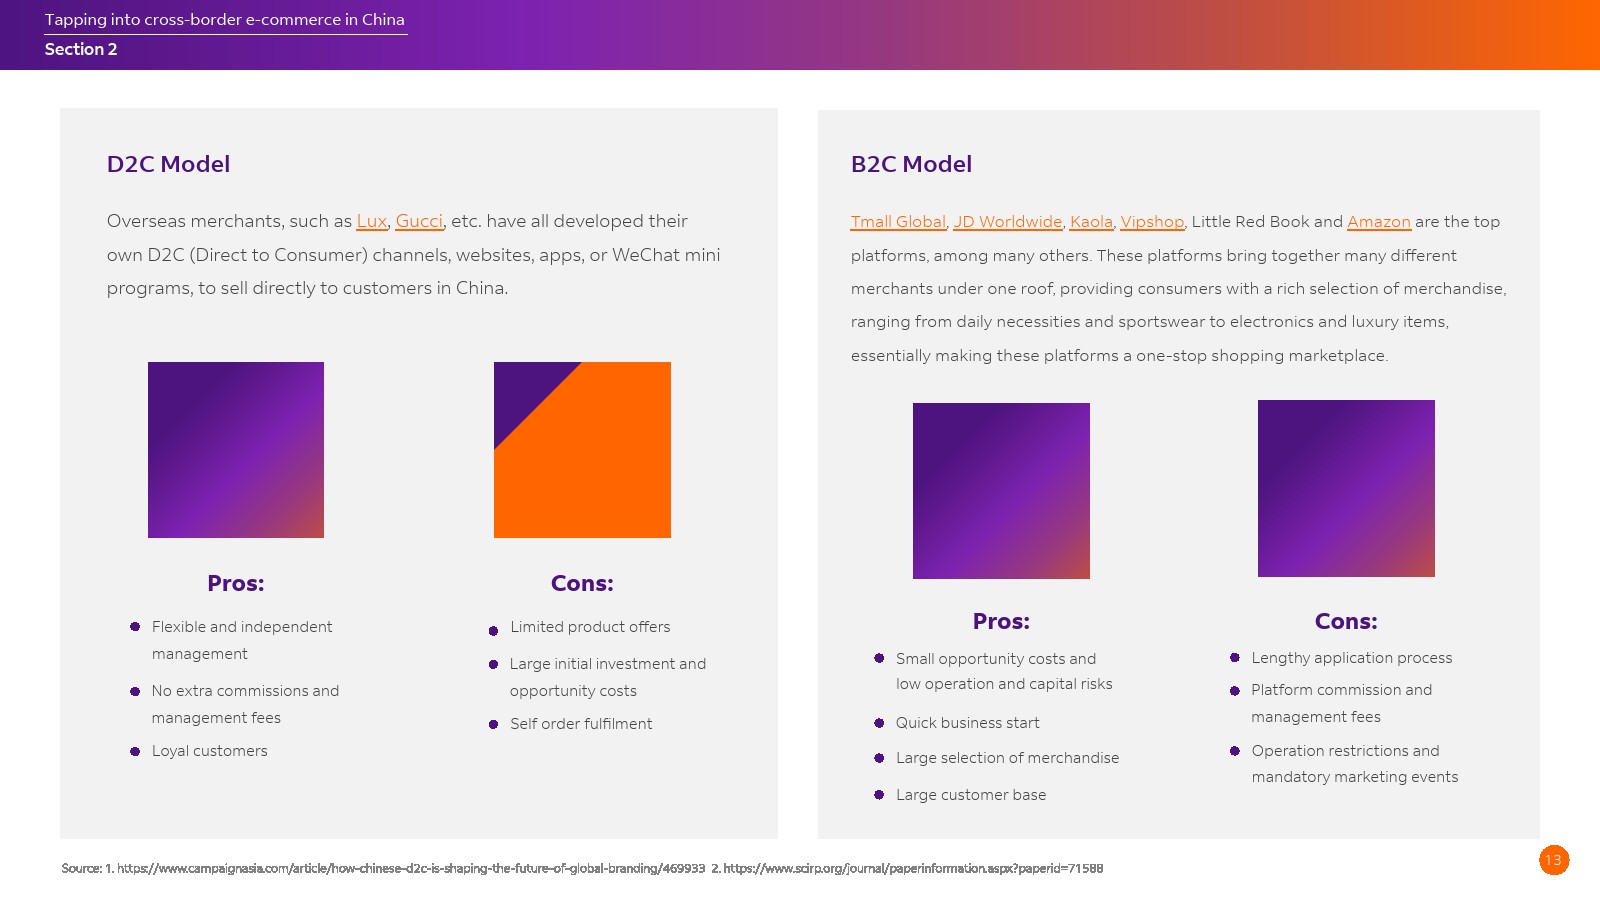1600x900 pixels.
Task: Click the B2C Model heading
Action: 911,164
